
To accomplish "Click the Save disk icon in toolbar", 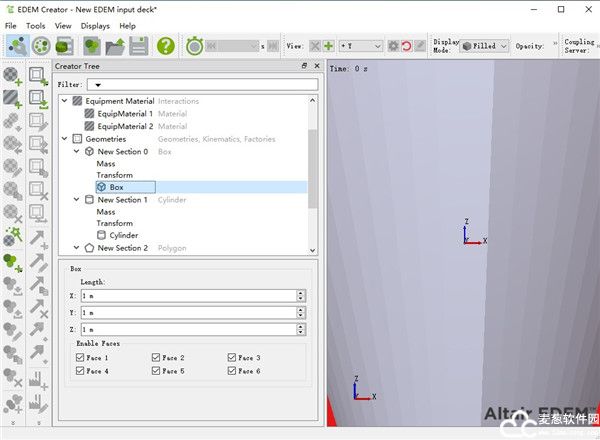I will coord(139,45).
